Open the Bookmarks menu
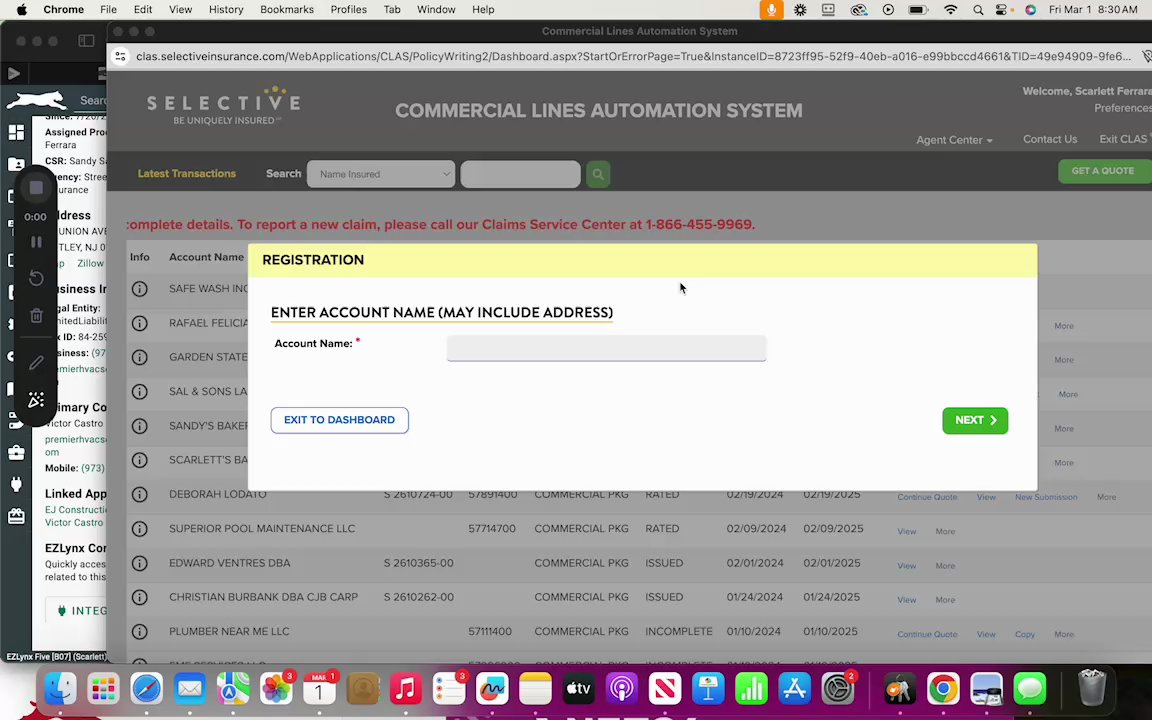Viewport: 1152px width, 720px height. pos(287,10)
